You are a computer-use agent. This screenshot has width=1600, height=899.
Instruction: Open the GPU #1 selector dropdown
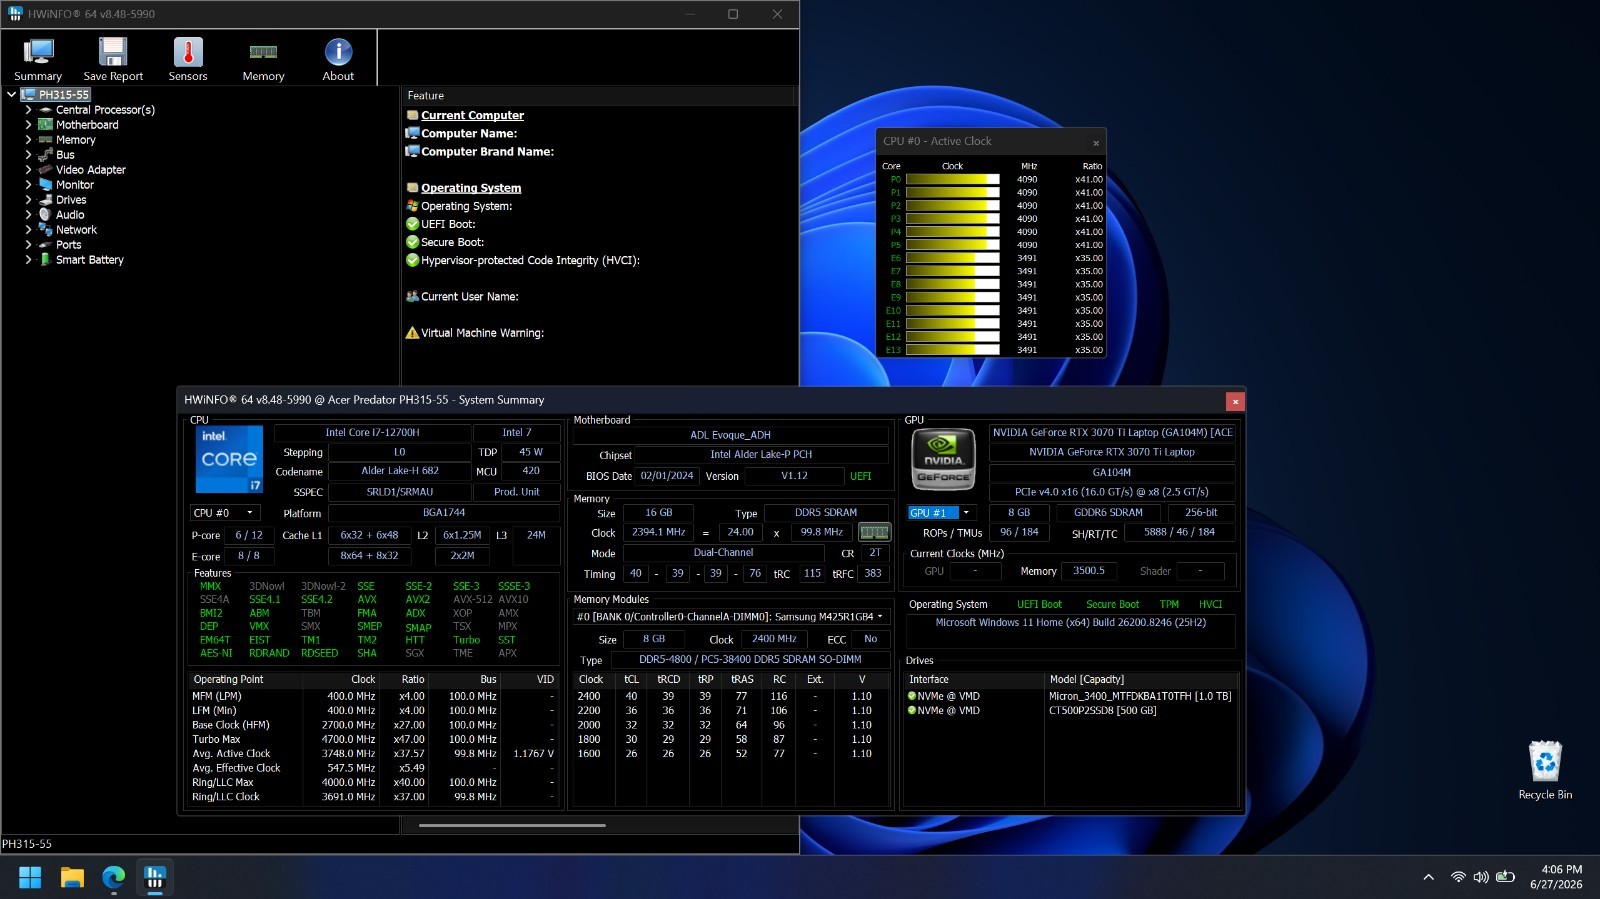[x=940, y=513]
